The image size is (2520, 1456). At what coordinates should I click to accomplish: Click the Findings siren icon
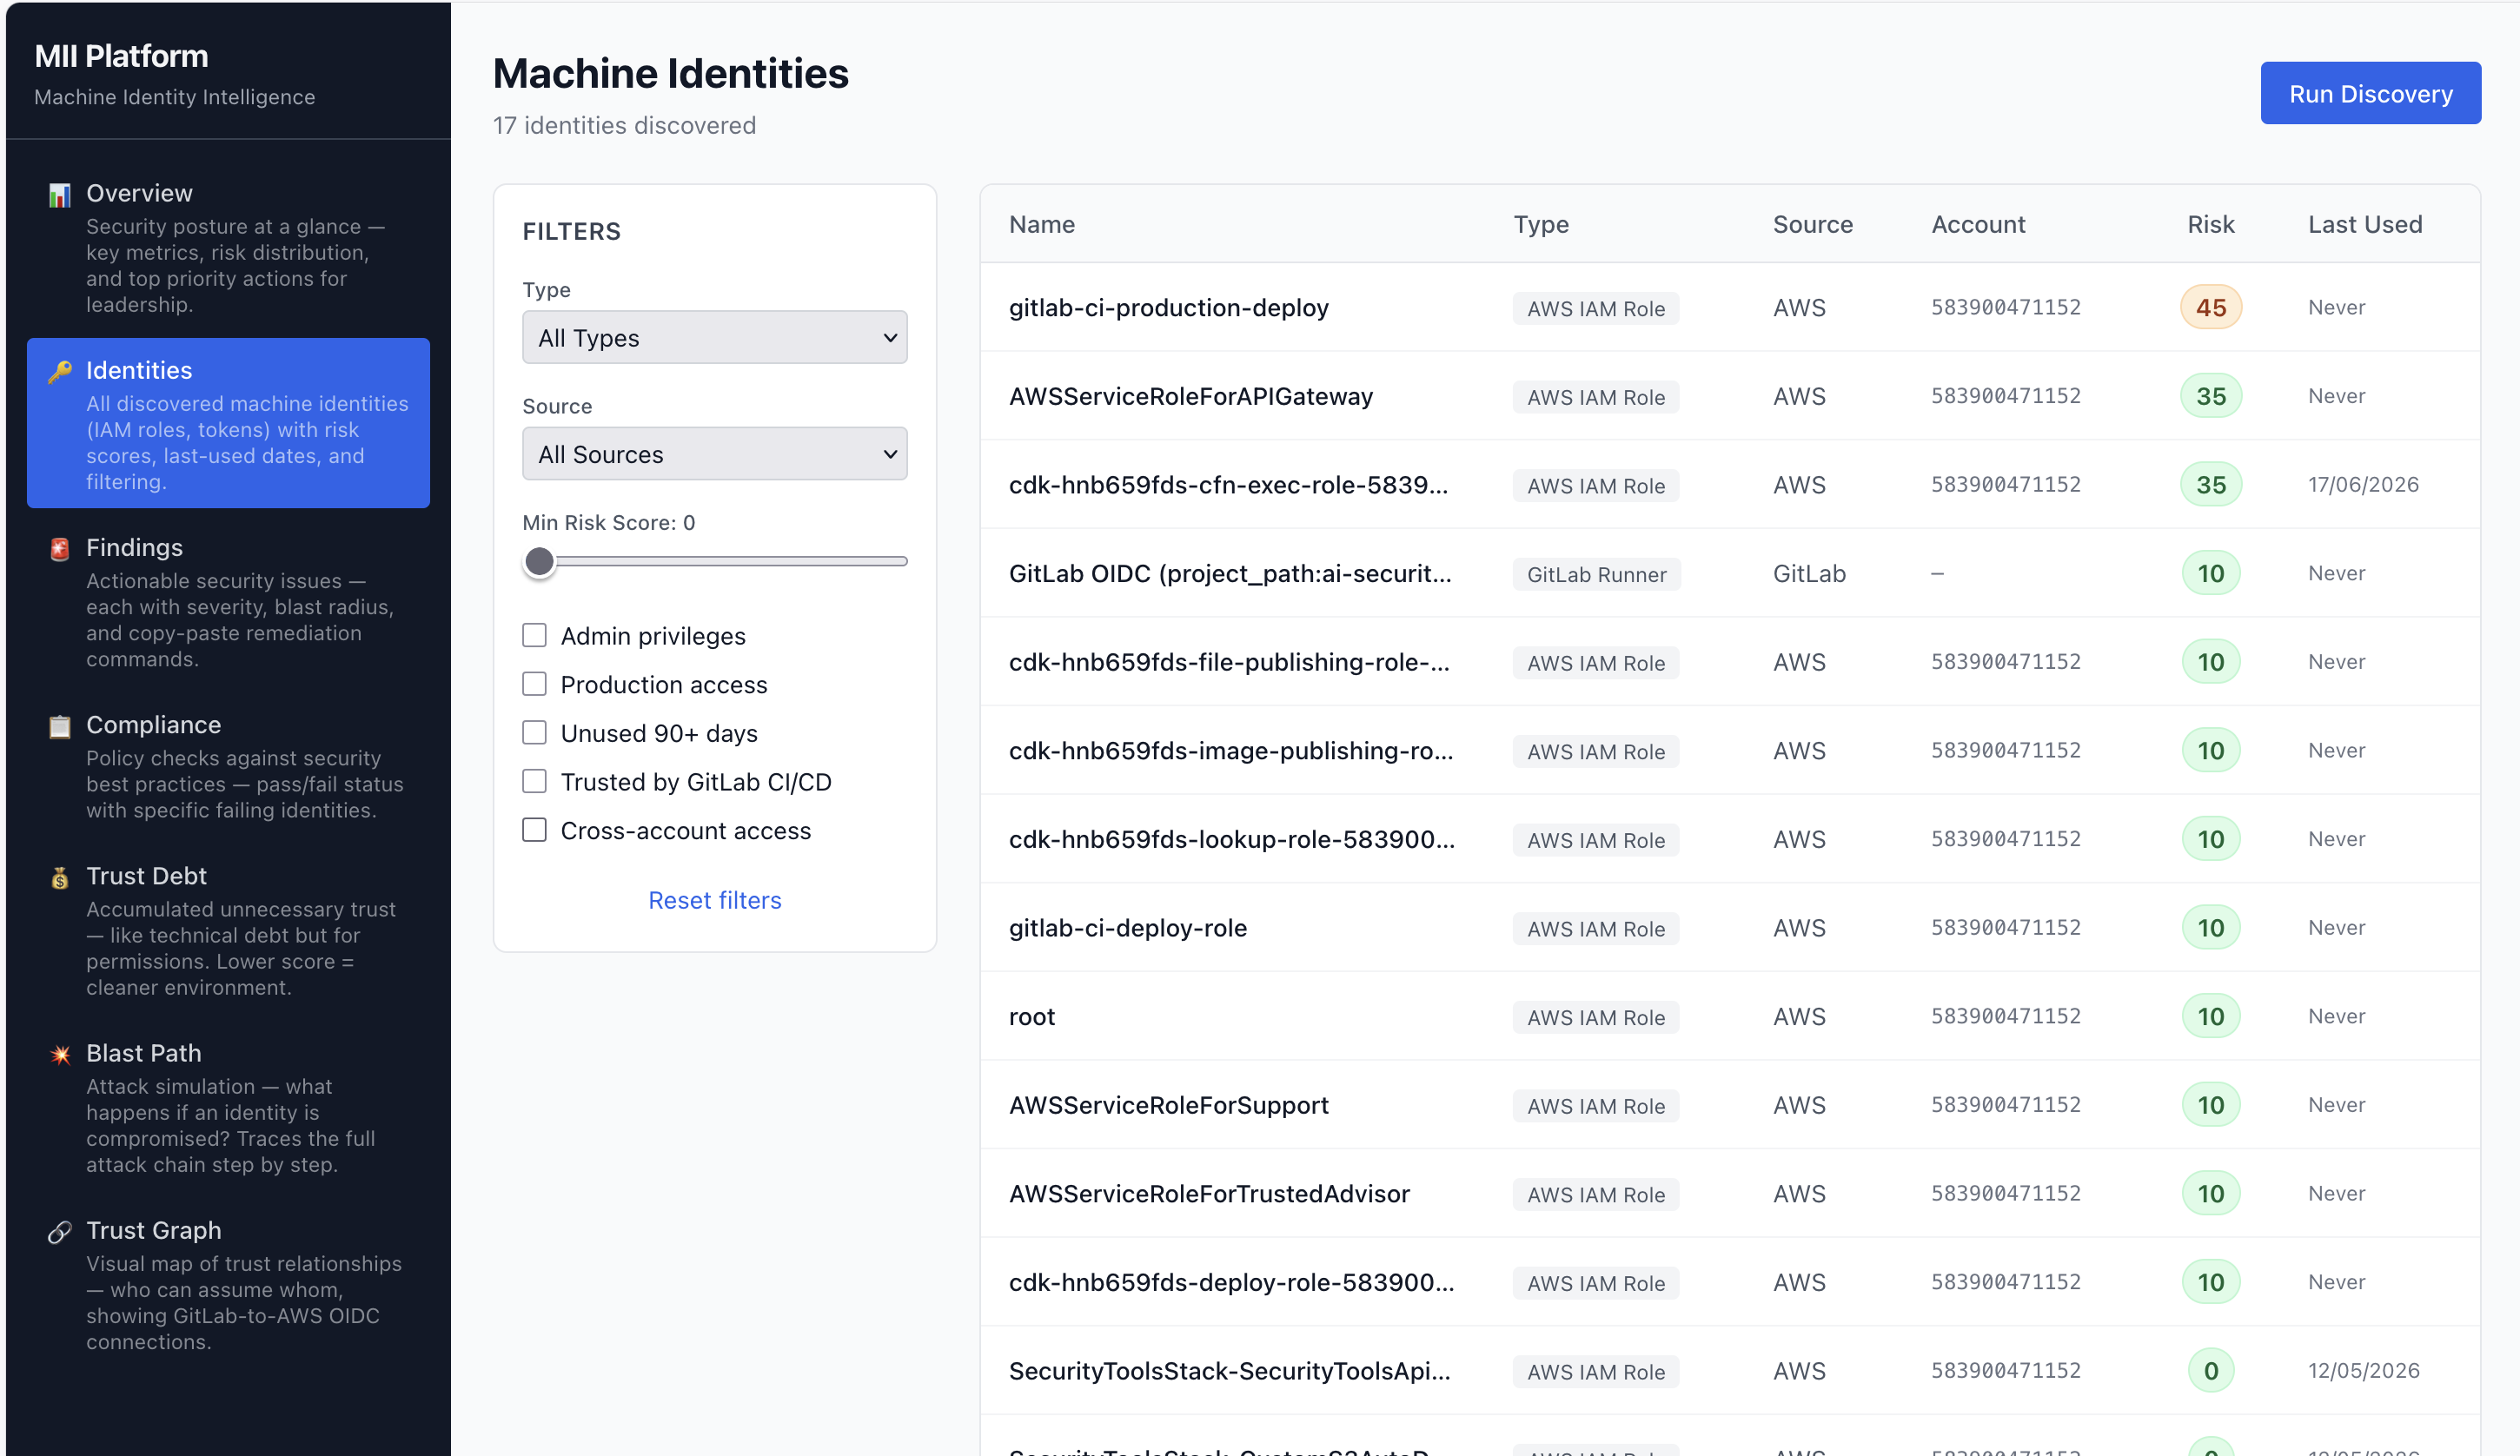60,549
